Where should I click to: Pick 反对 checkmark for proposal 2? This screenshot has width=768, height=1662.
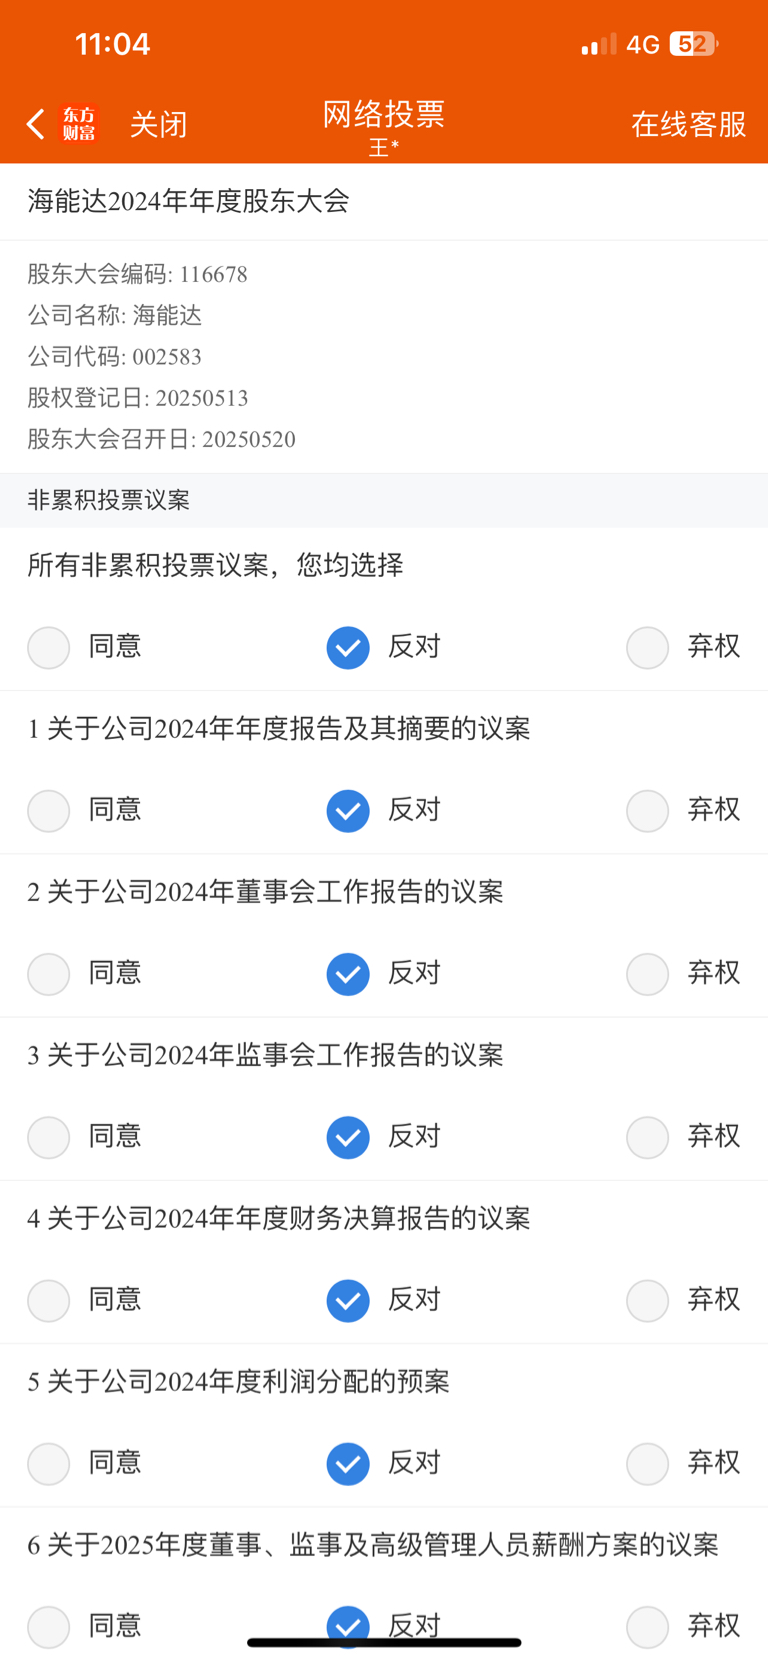(x=348, y=973)
